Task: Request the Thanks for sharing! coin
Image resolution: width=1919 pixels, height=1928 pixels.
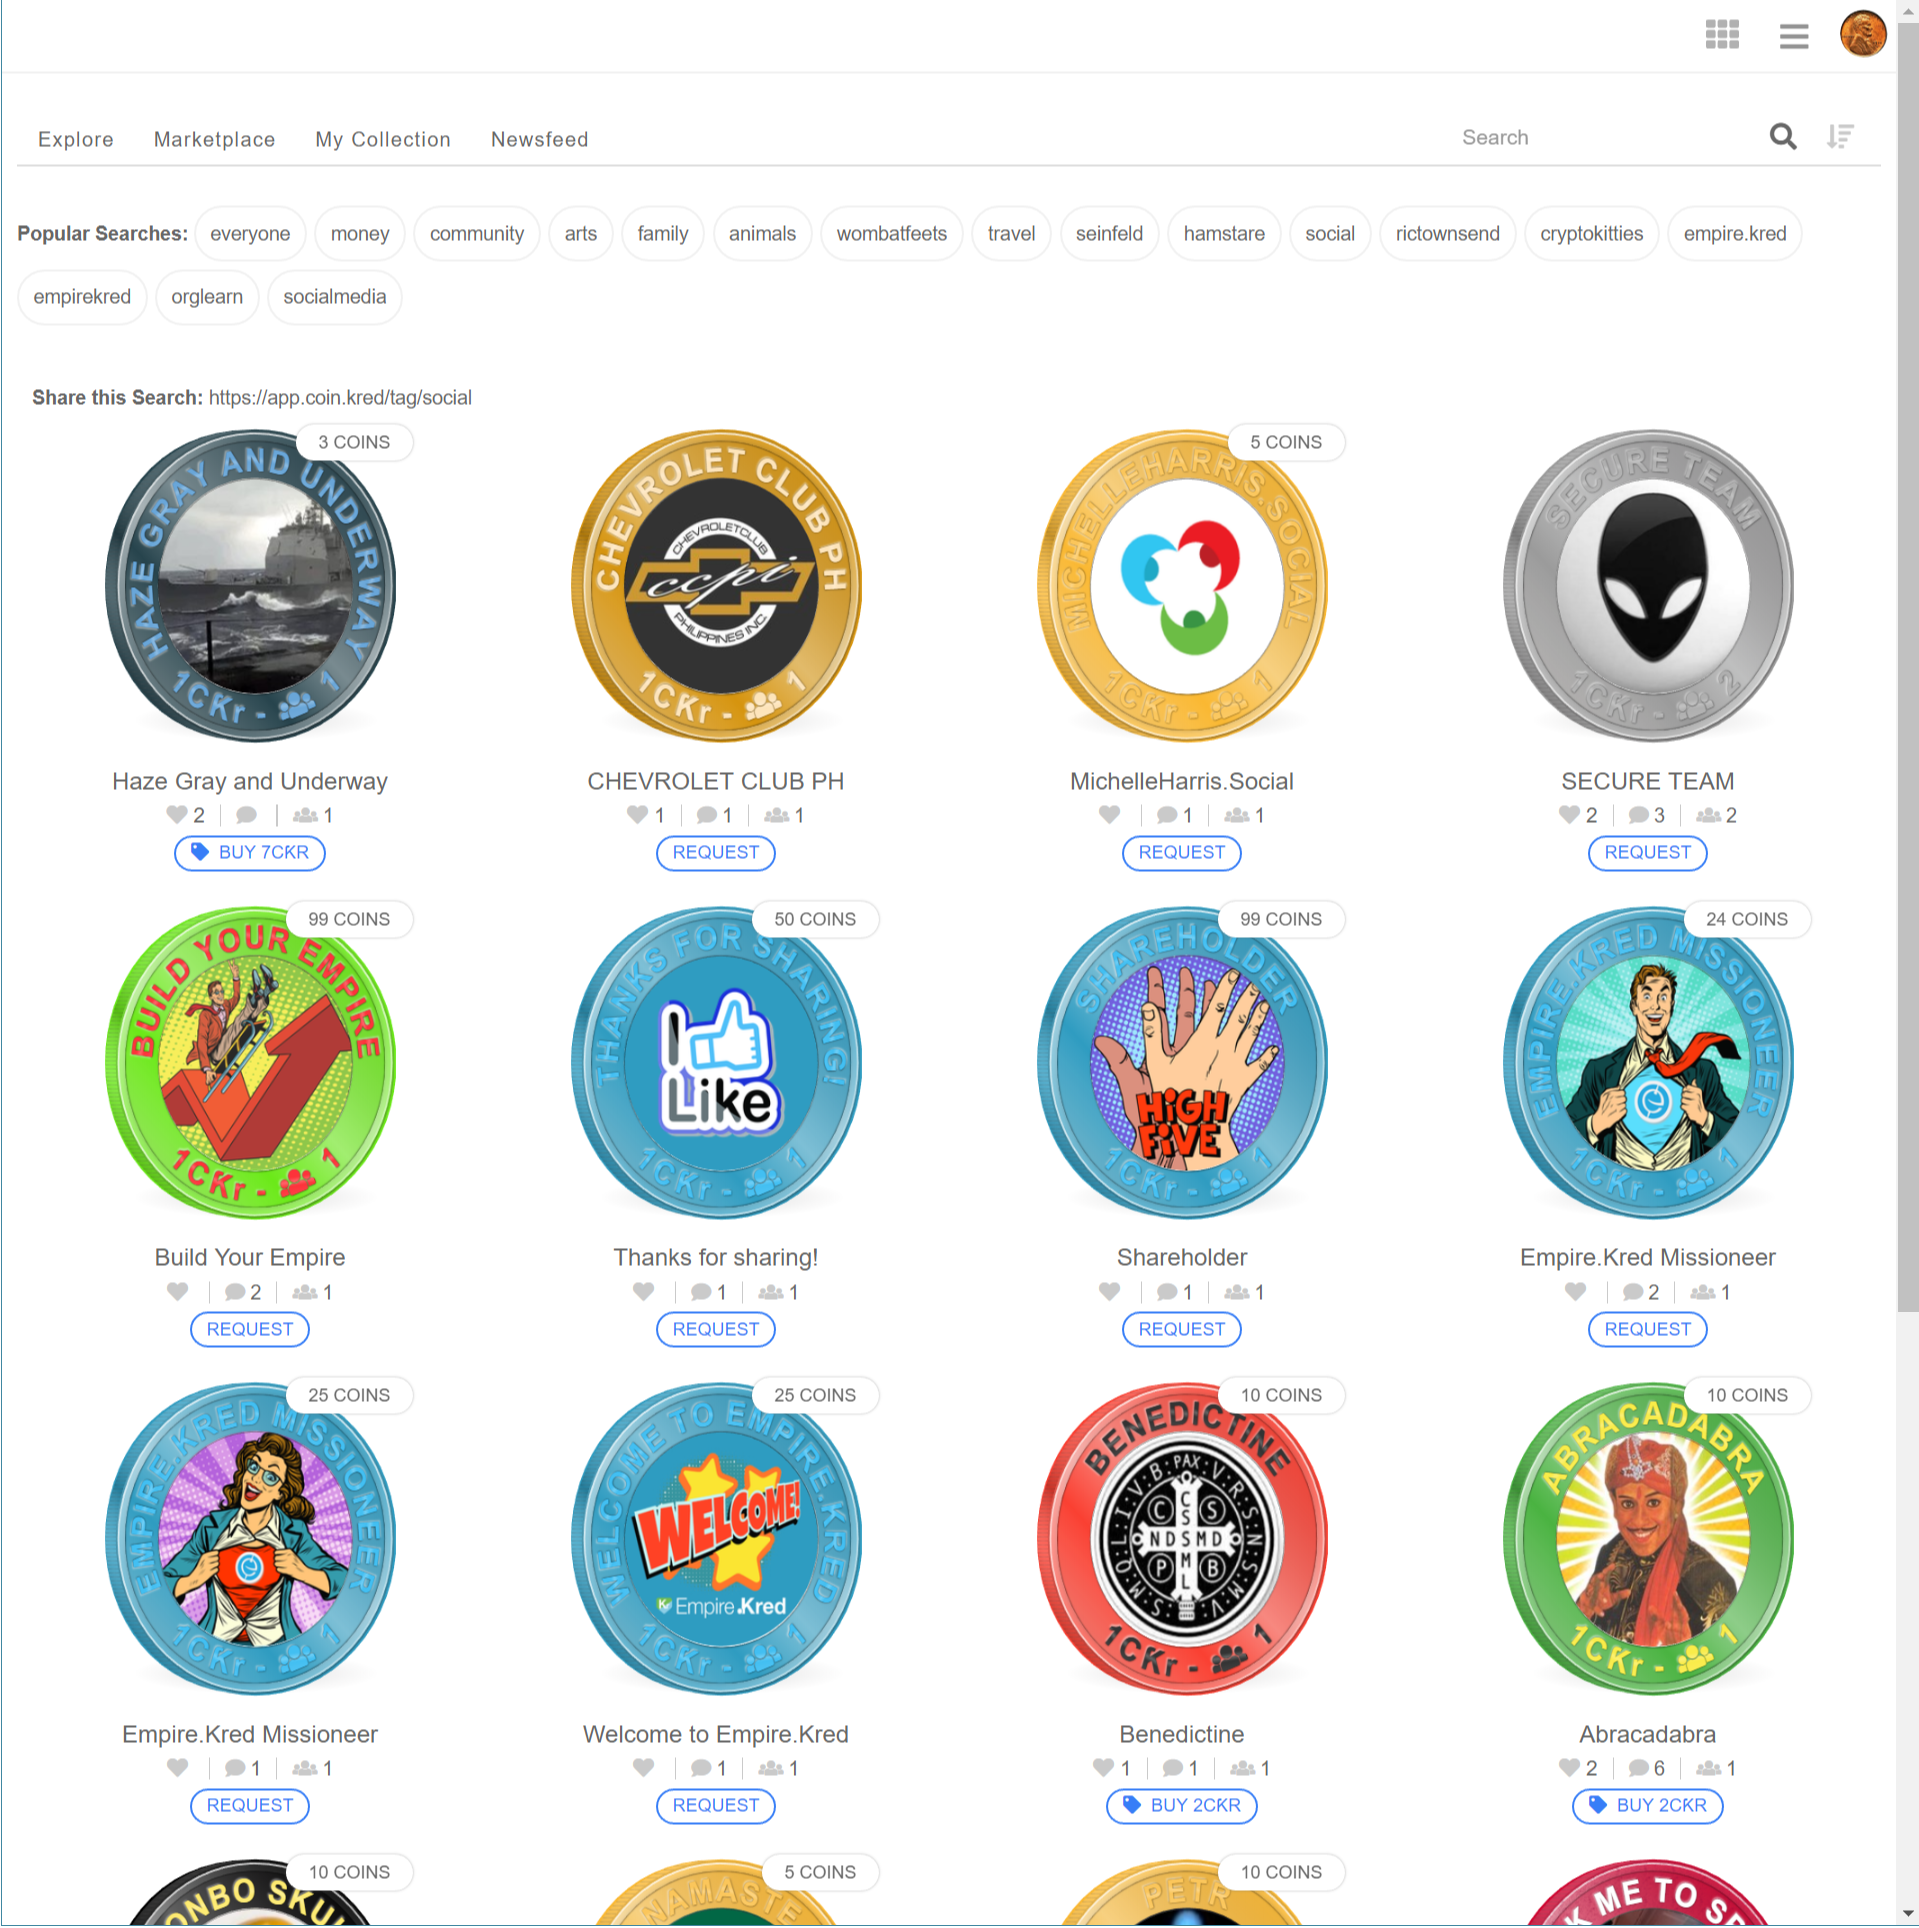Action: click(716, 1329)
